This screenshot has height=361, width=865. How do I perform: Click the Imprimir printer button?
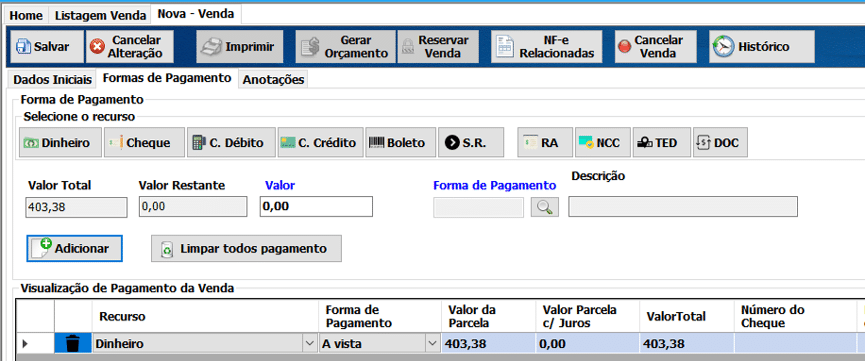(x=240, y=47)
